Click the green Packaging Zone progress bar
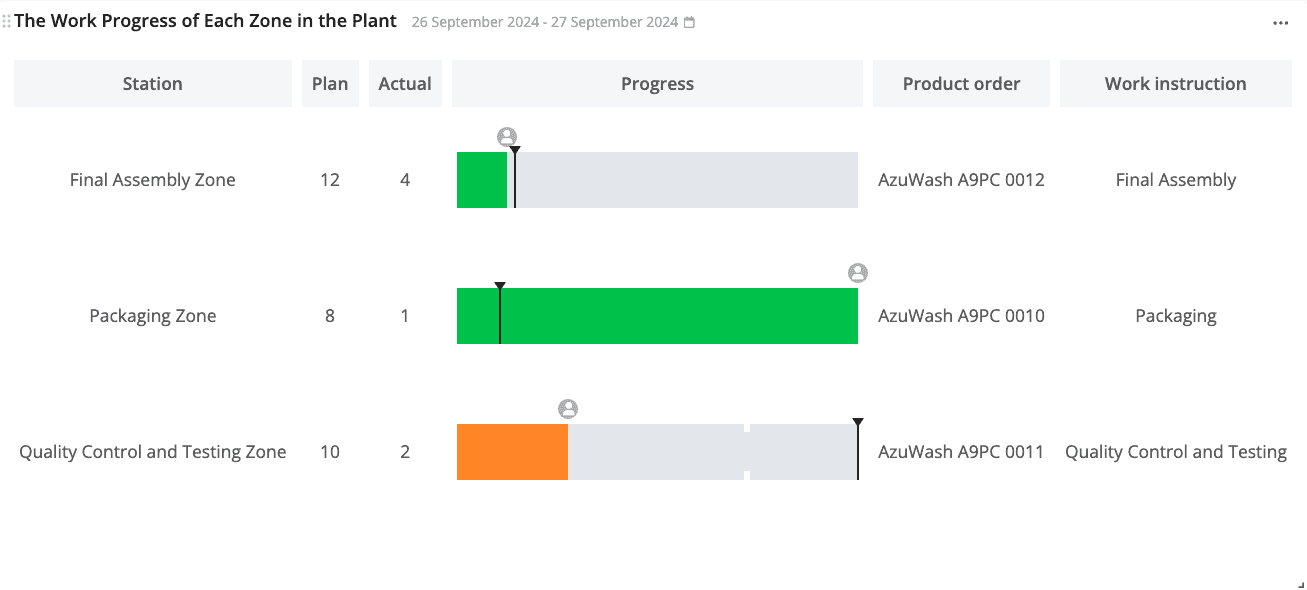1307x590 pixels. [x=680, y=316]
